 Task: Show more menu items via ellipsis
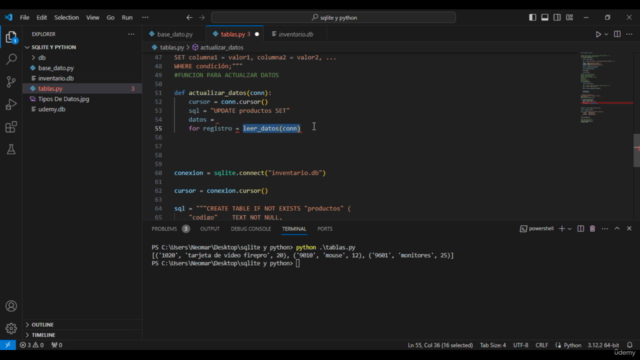pyautogui.click(x=145, y=18)
